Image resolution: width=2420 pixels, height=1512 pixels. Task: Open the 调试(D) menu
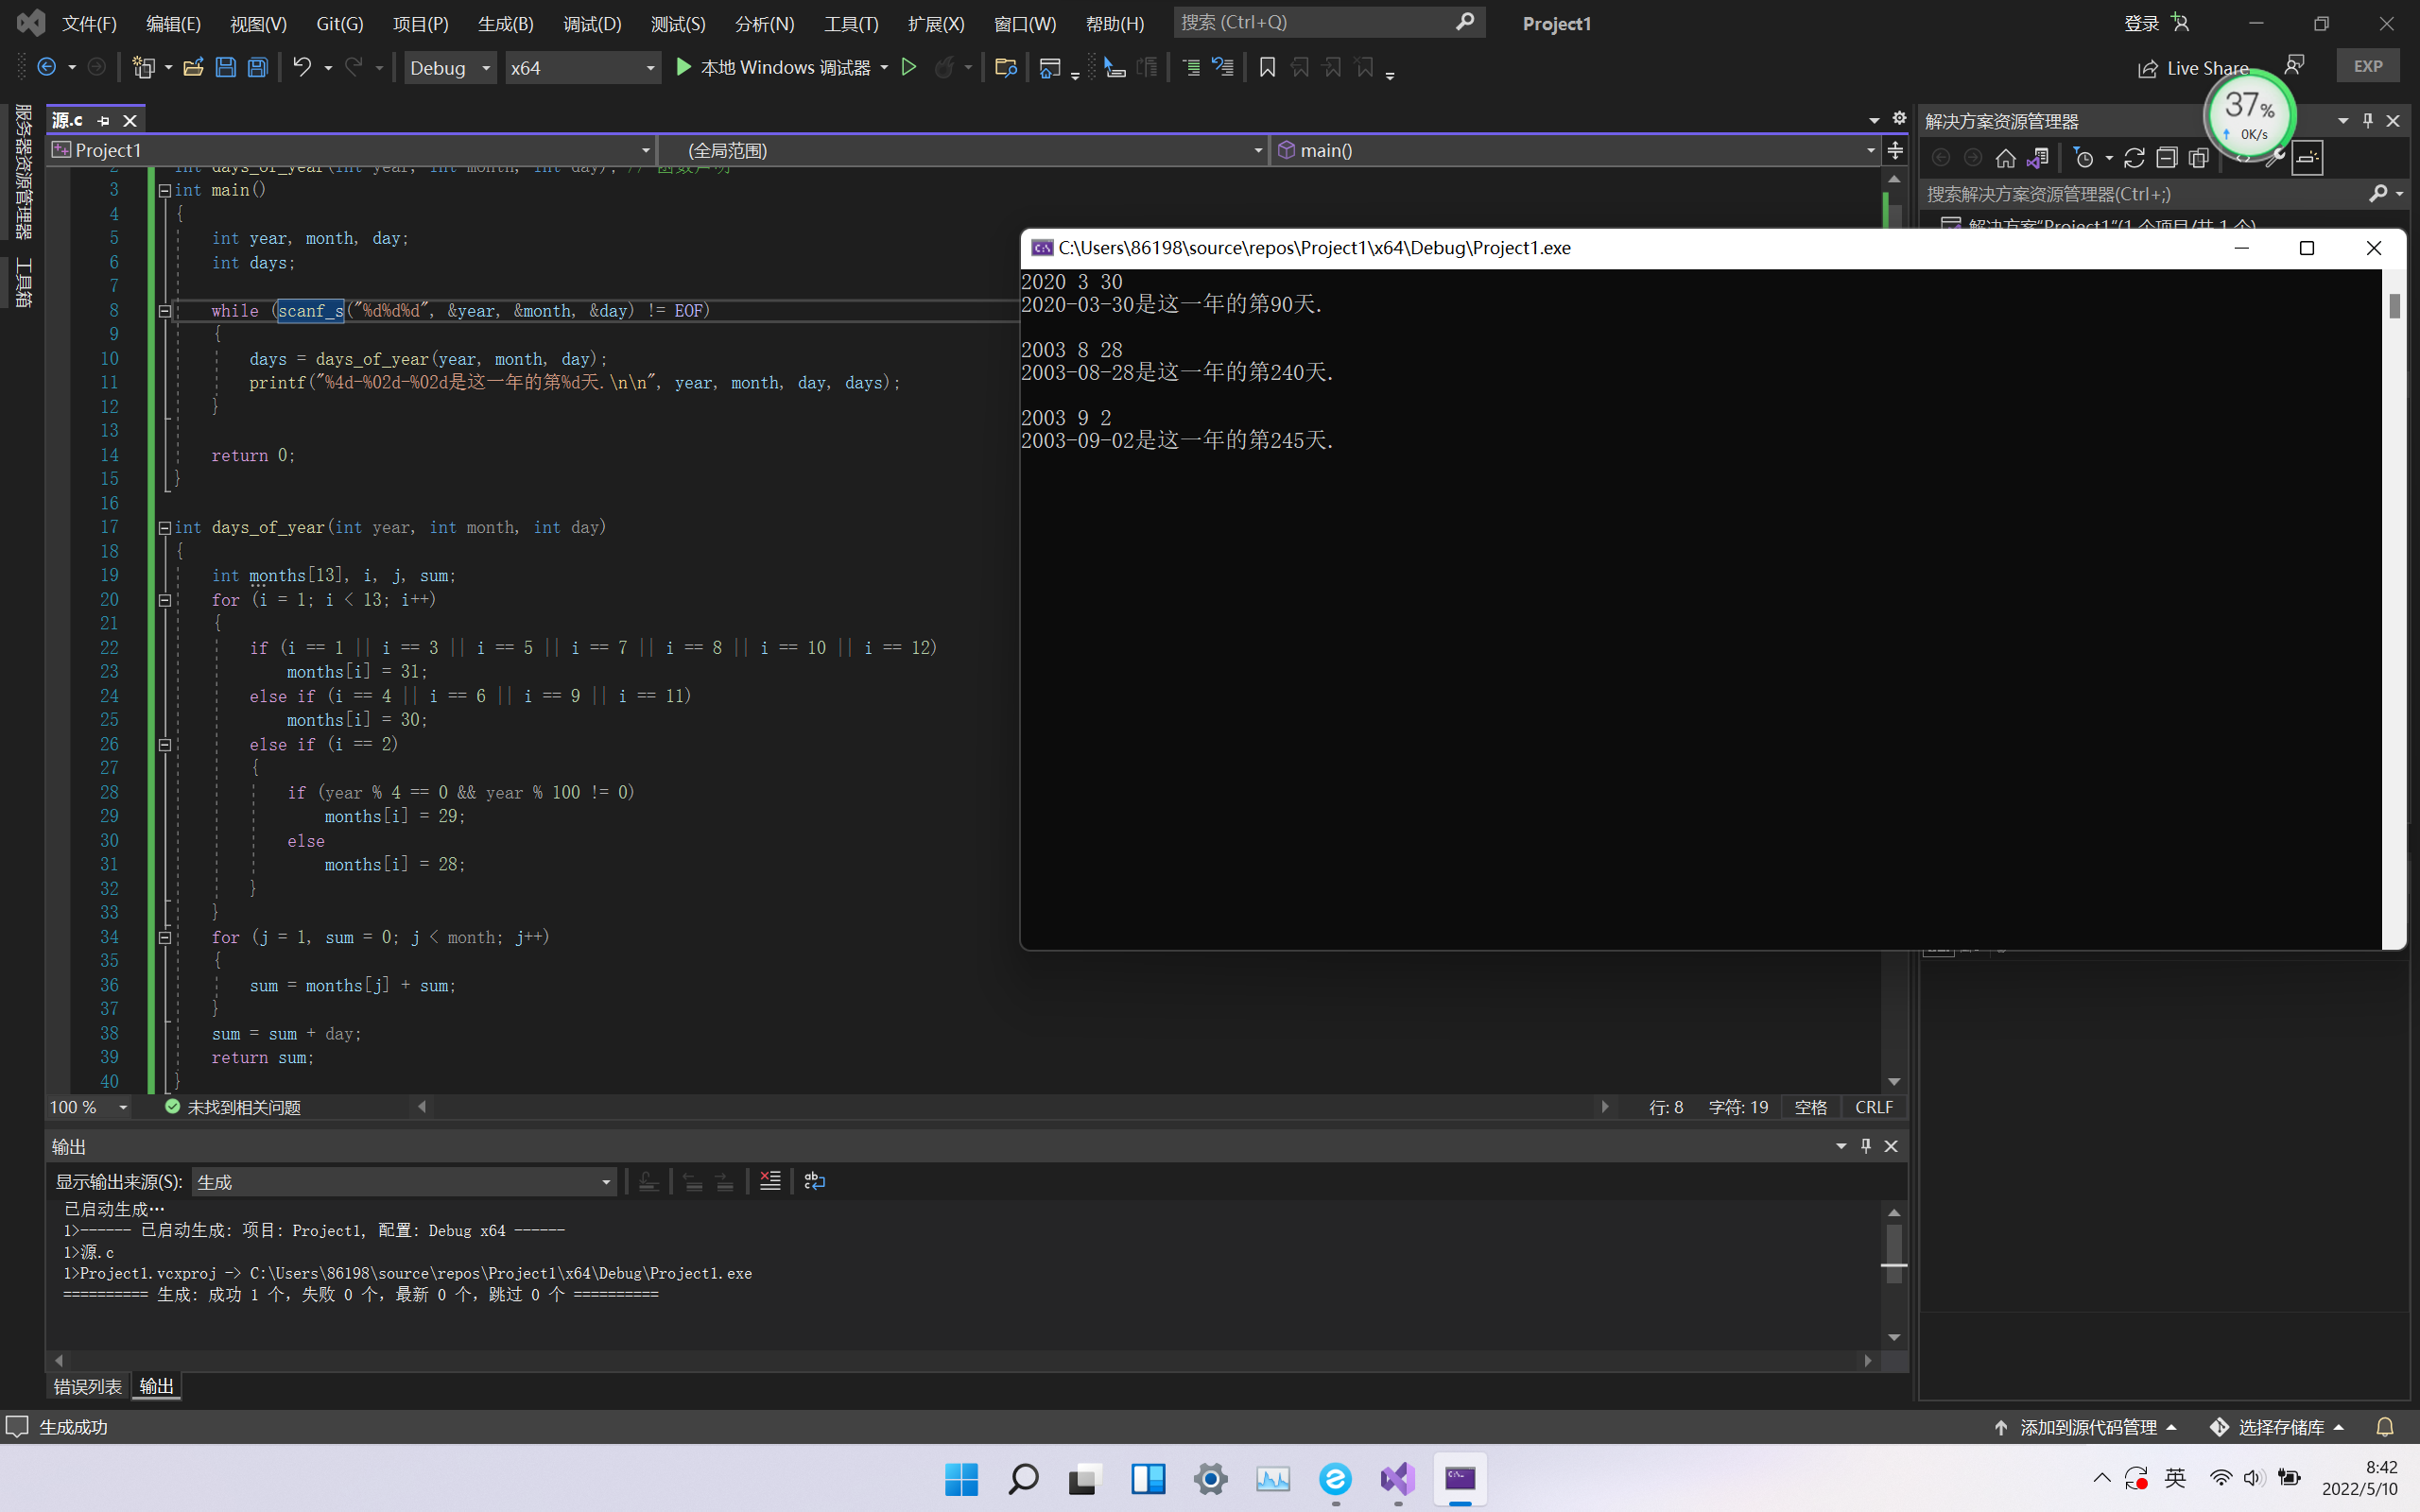[592, 24]
